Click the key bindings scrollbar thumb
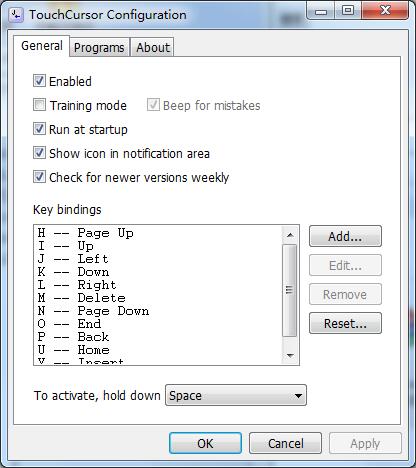Image resolution: width=416 pixels, height=468 pixels. pos(290,290)
